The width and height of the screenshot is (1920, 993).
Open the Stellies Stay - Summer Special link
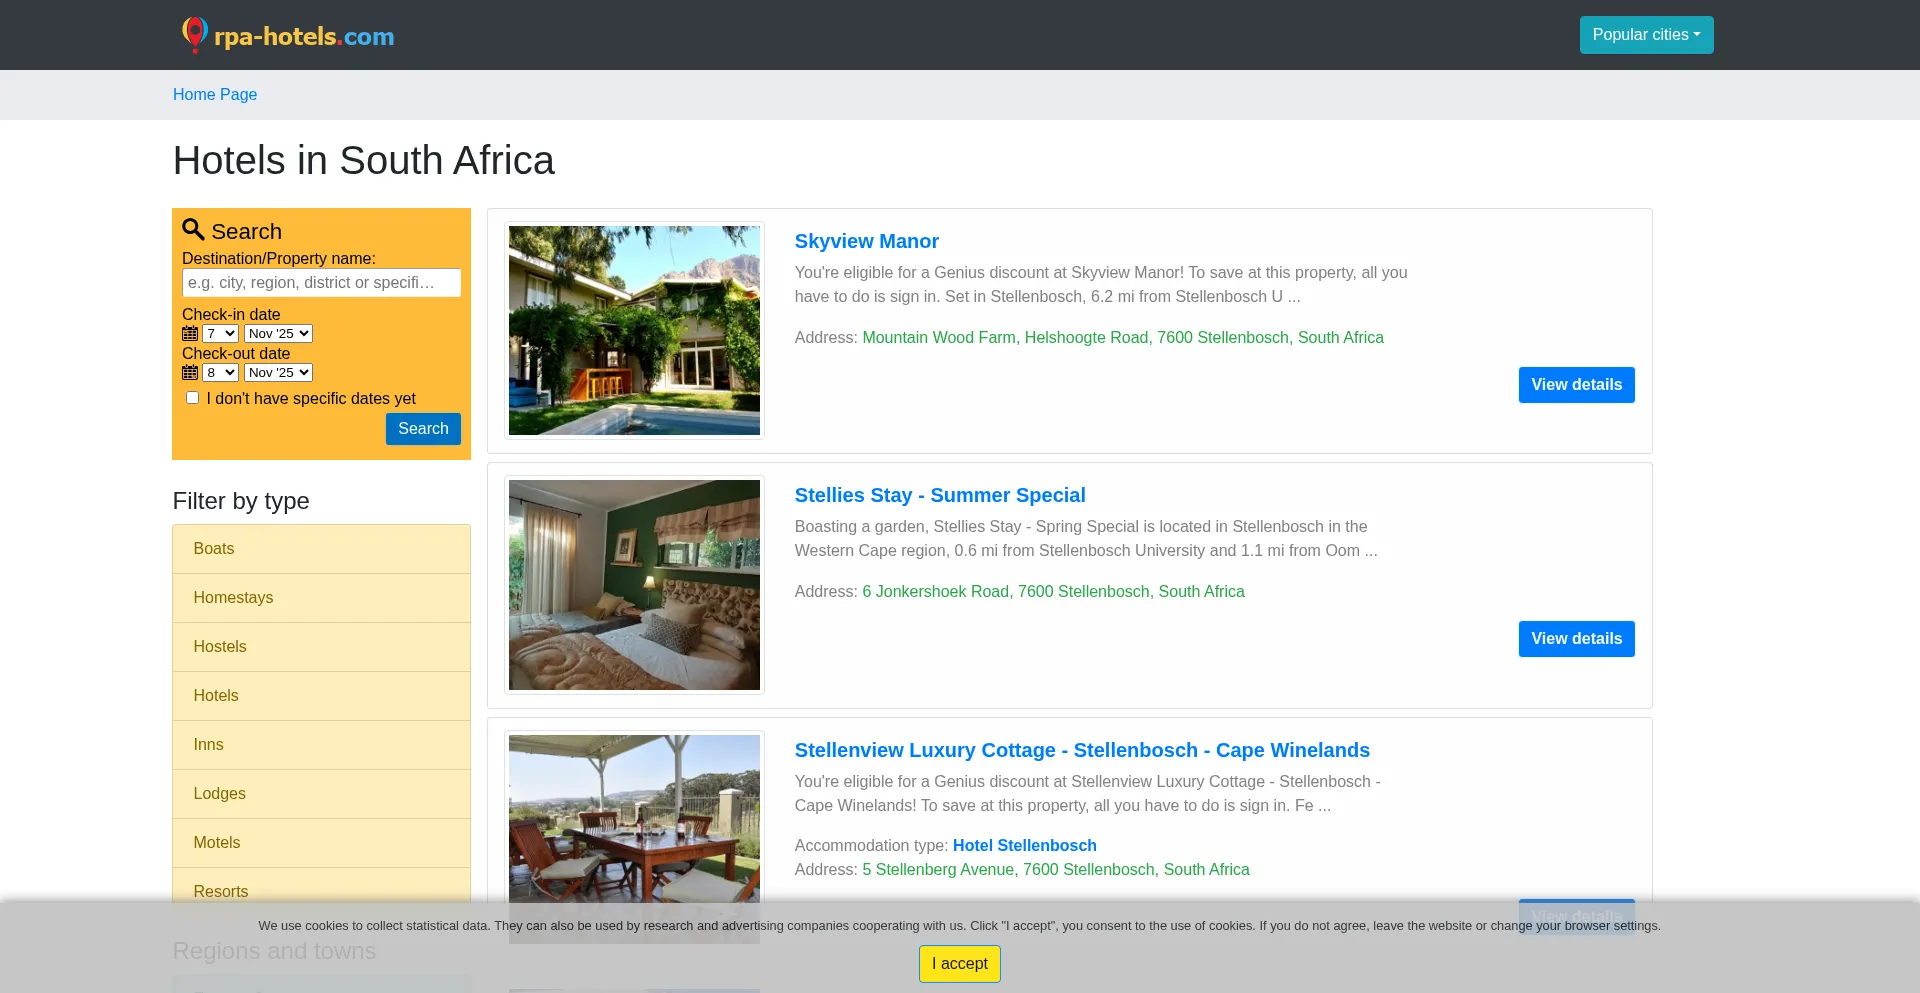[x=939, y=496]
